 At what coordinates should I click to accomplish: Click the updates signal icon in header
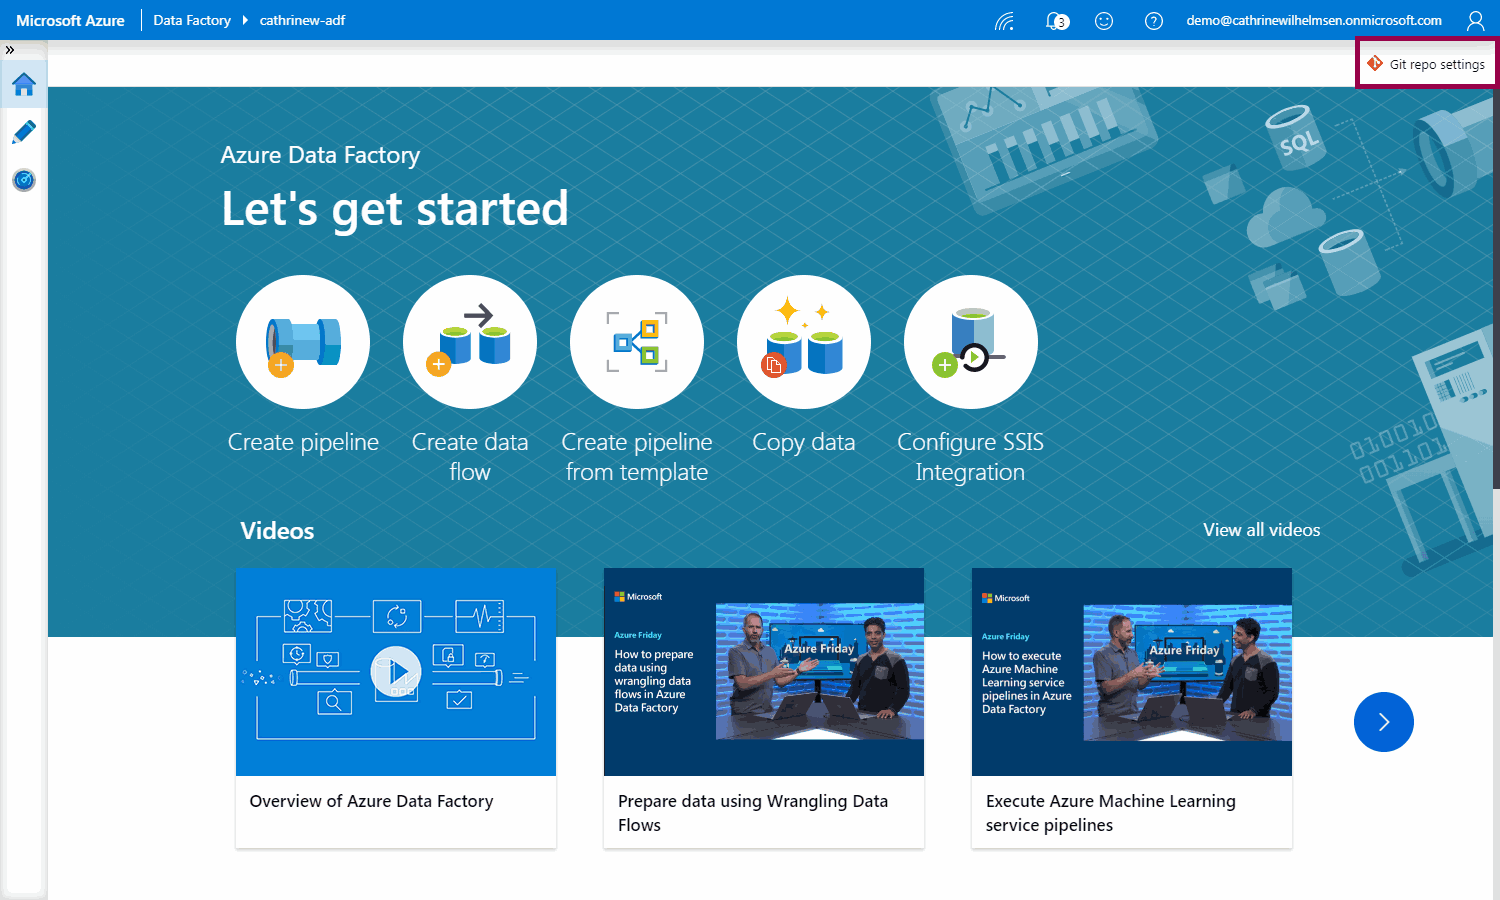1005,21
